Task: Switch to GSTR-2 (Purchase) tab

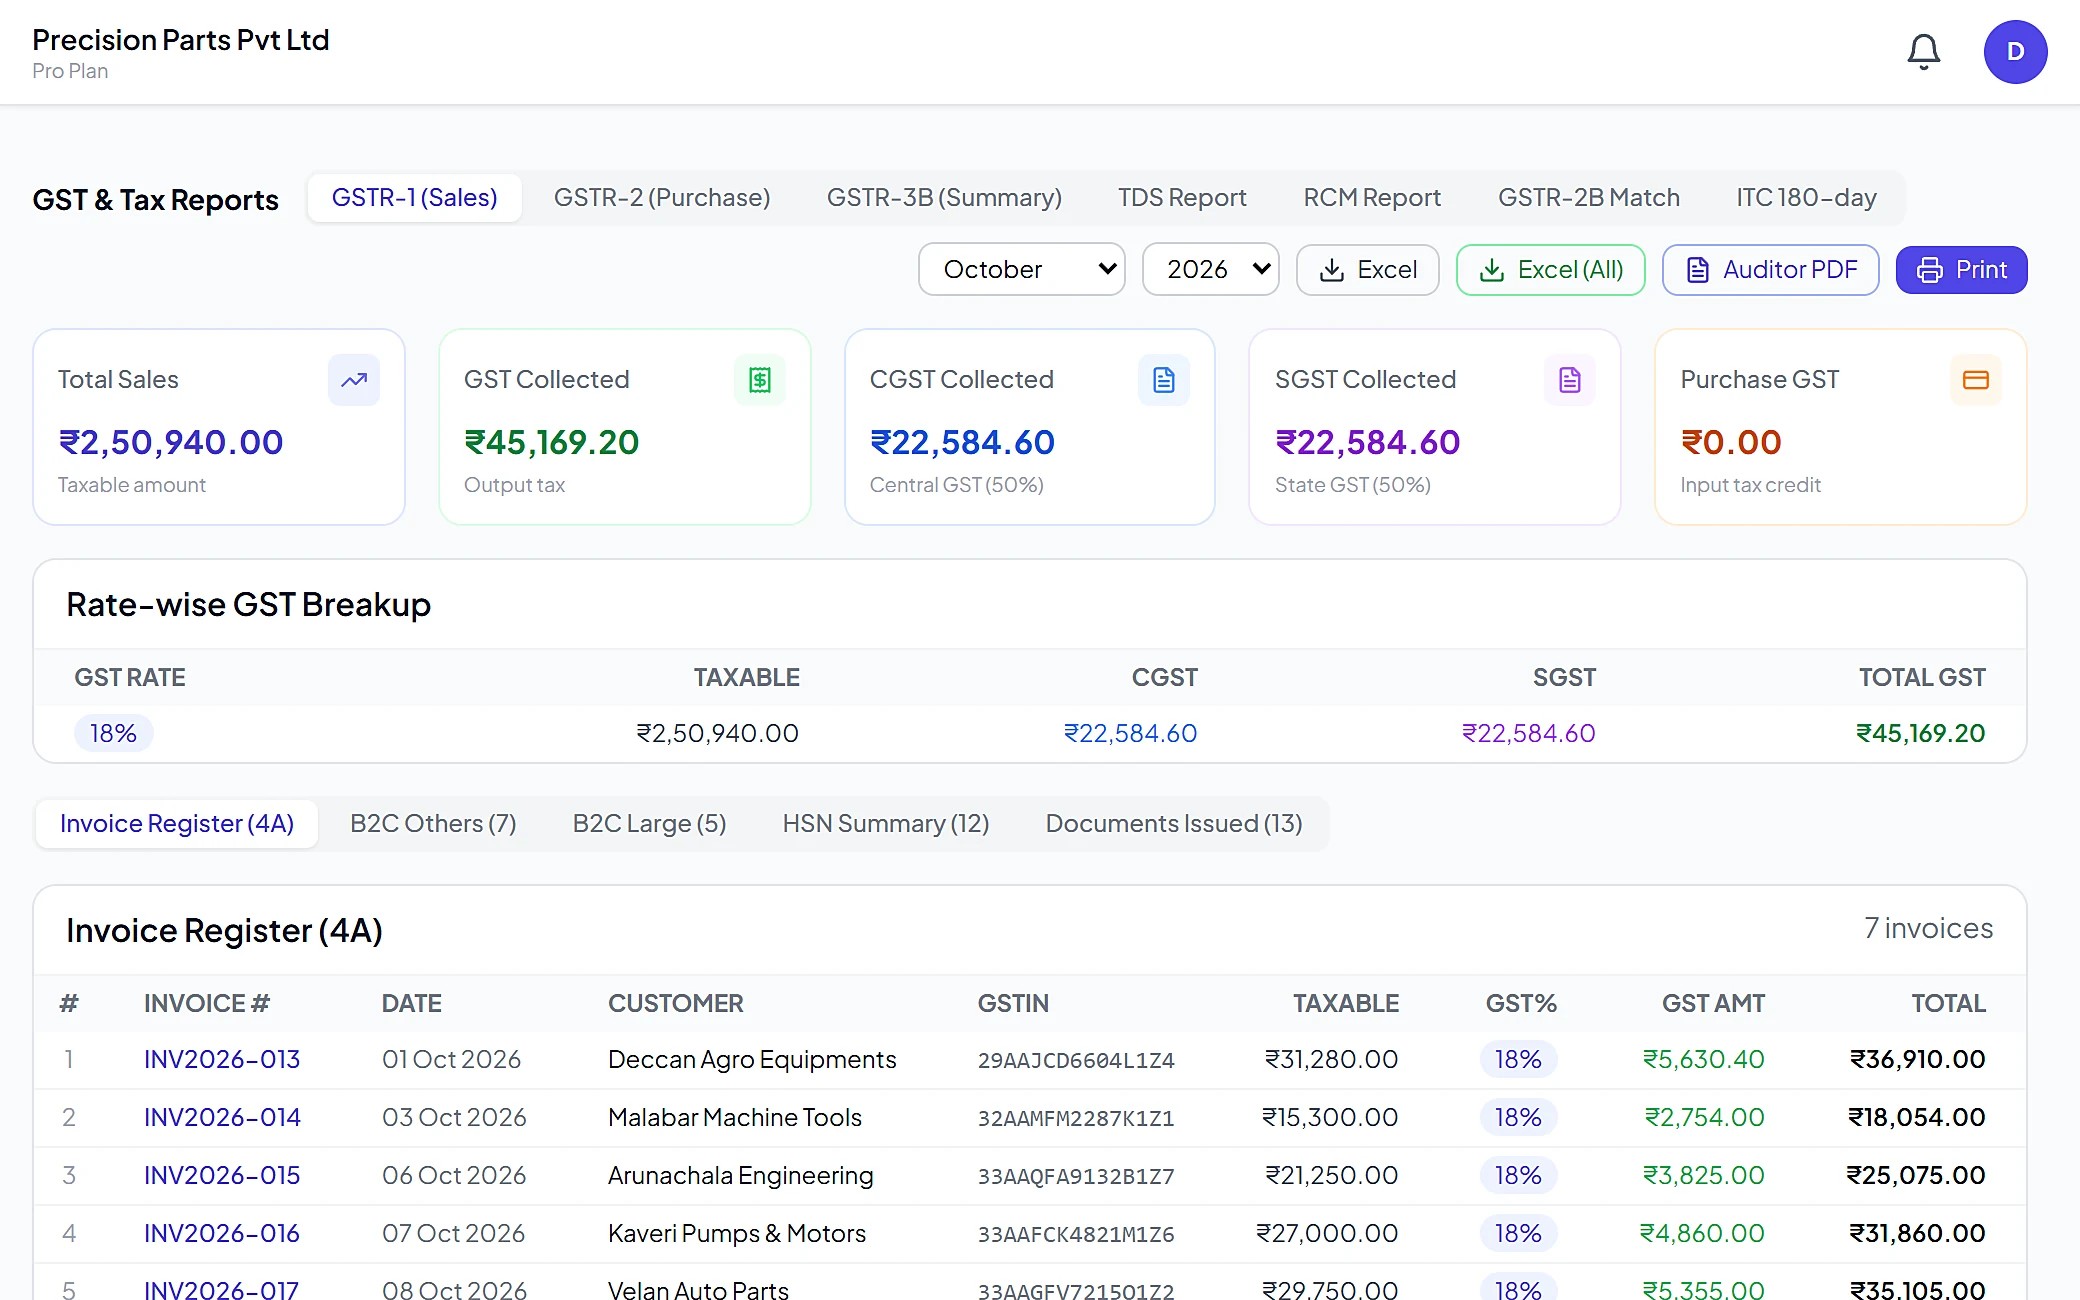Action: (x=662, y=198)
